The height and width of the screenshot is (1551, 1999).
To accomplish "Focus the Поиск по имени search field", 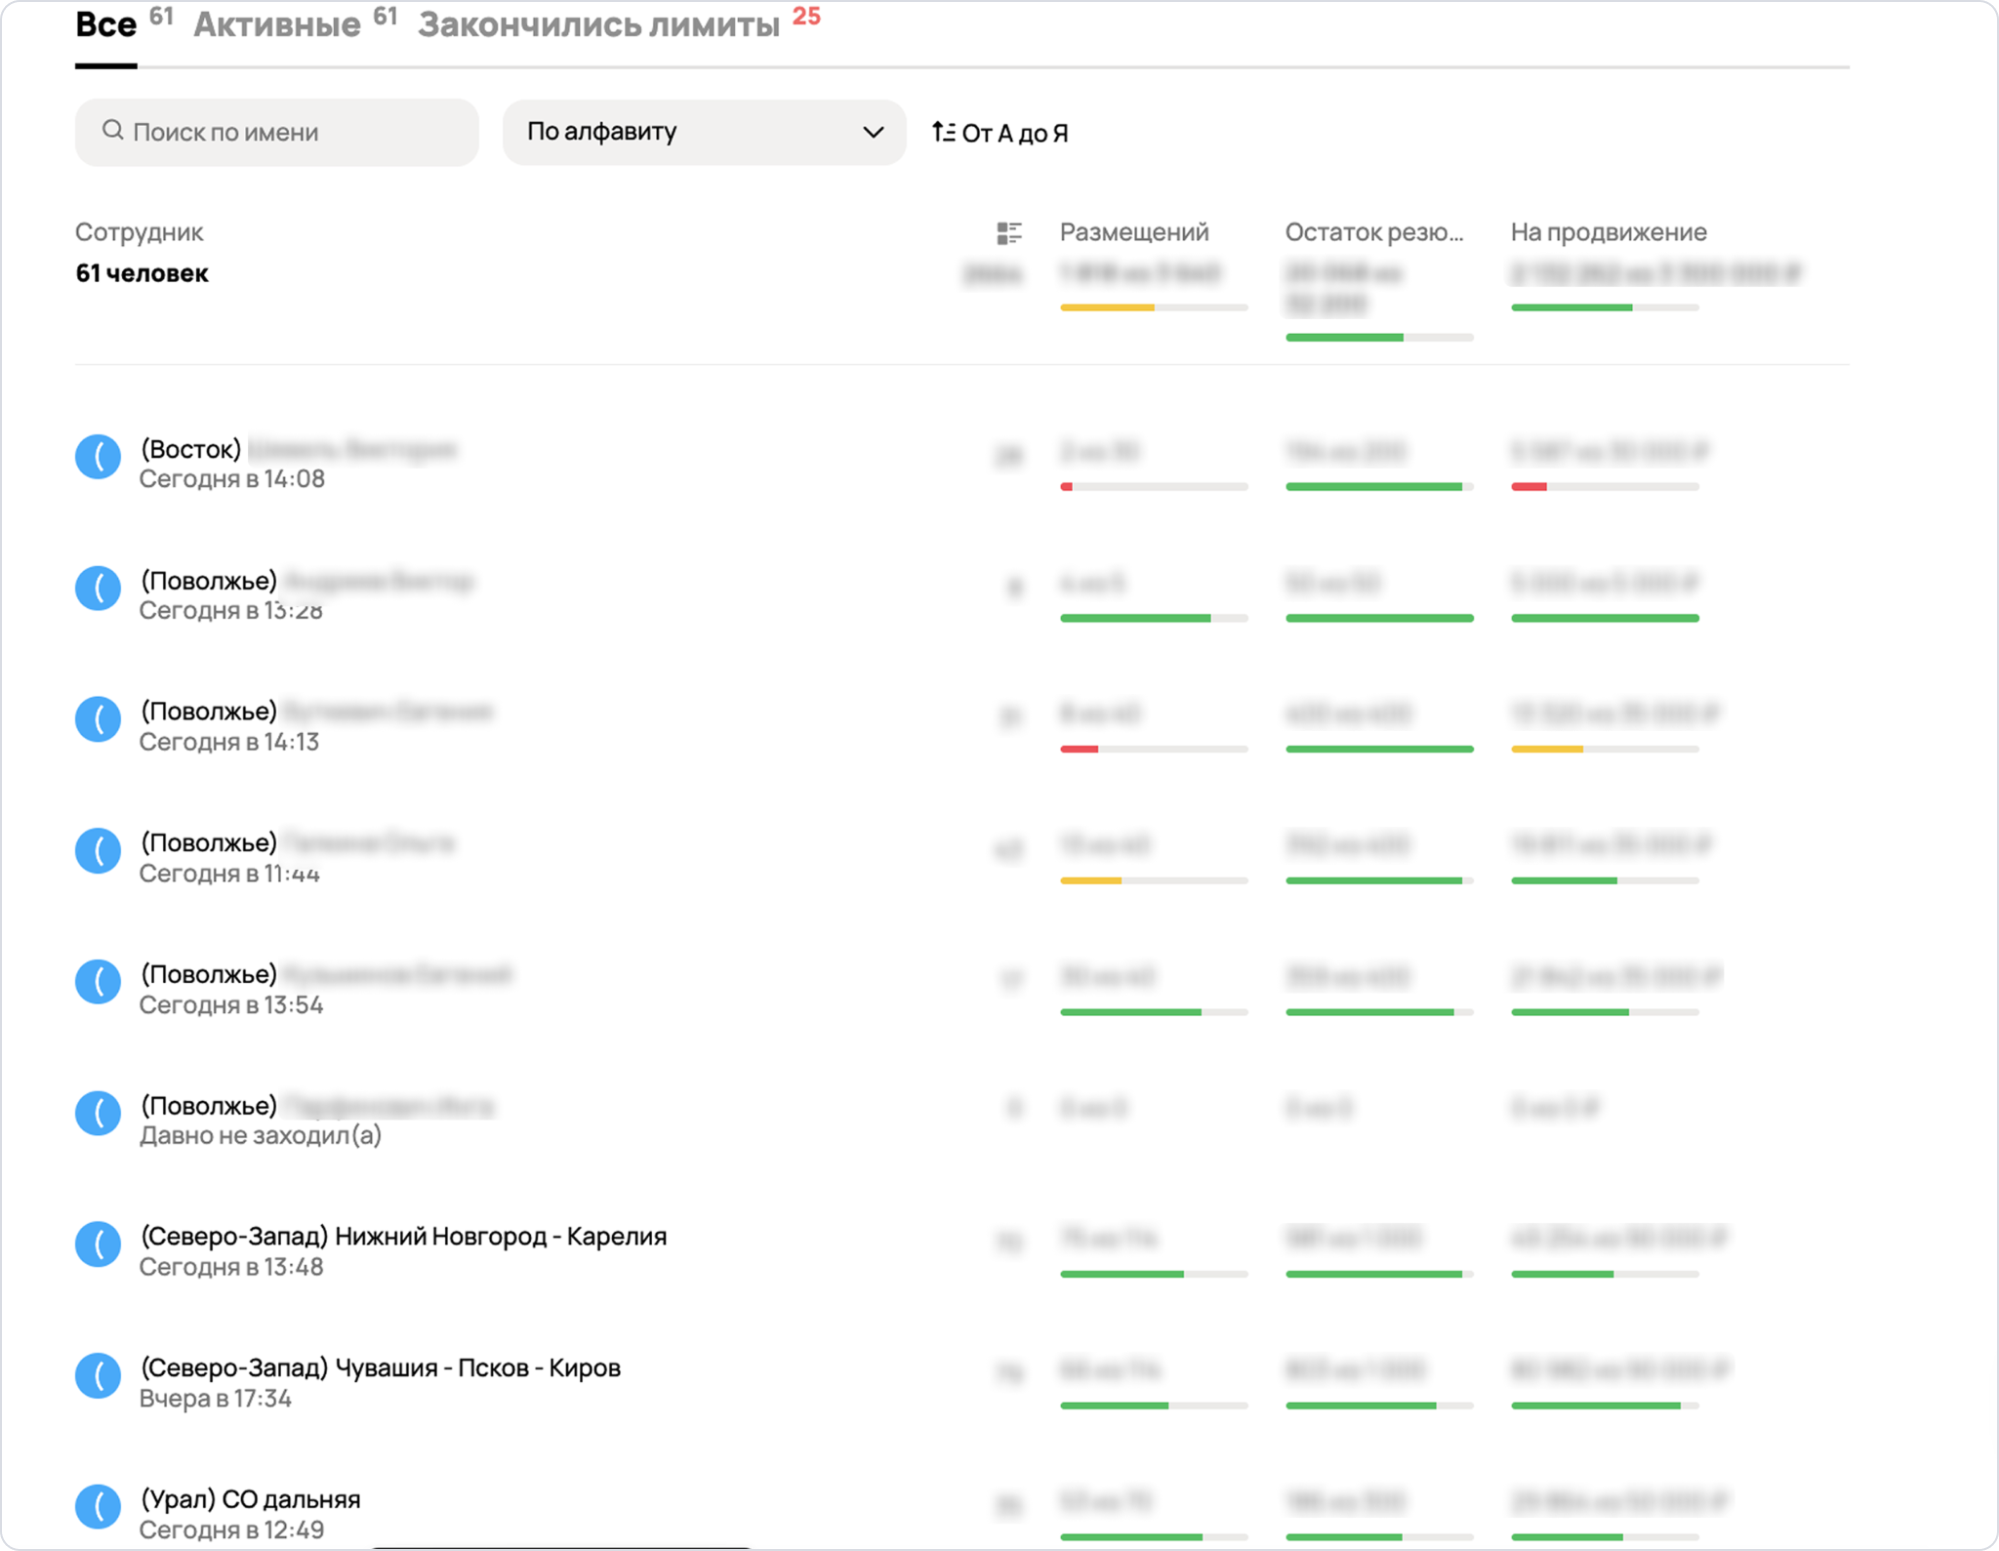I will pos(290,132).
